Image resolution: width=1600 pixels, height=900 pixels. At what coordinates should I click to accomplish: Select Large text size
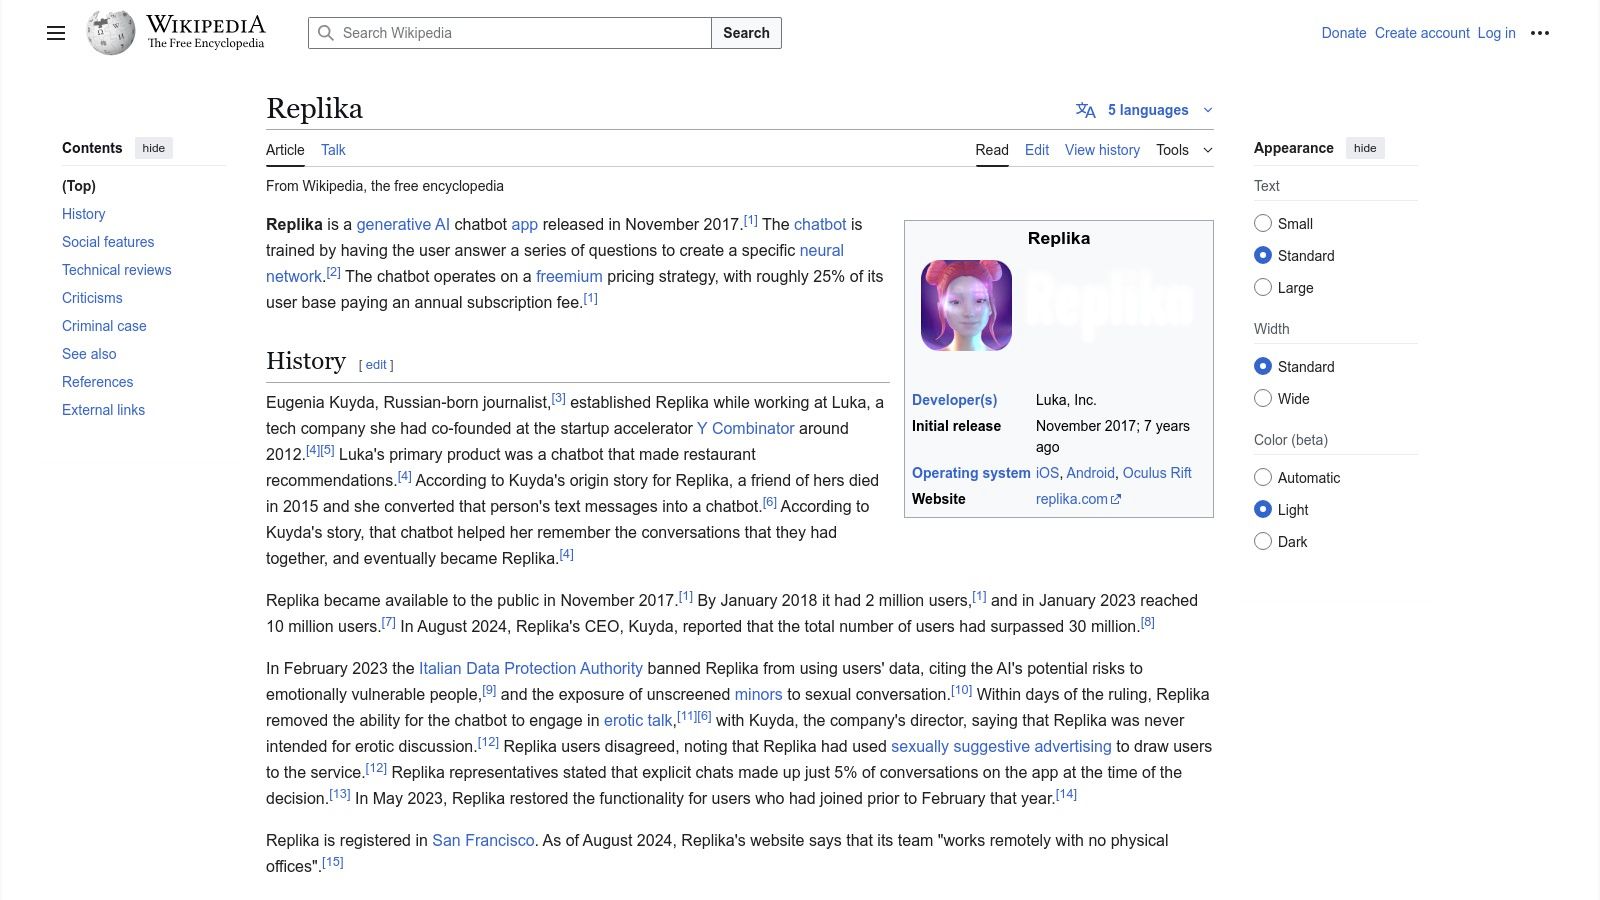tap(1263, 287)
